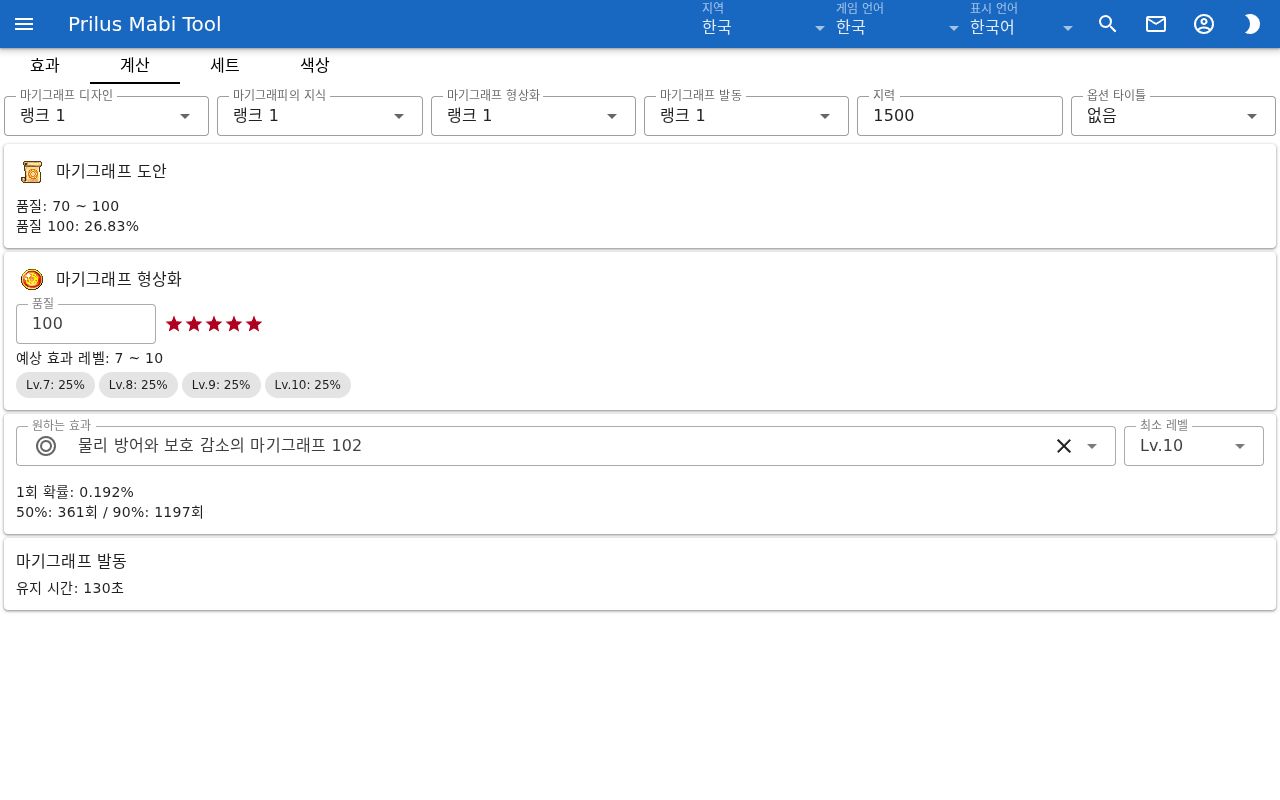This screenshot has height=800, width=1280.
Task: Toggle dark mode moon icon
Action: pos(1252,24)
